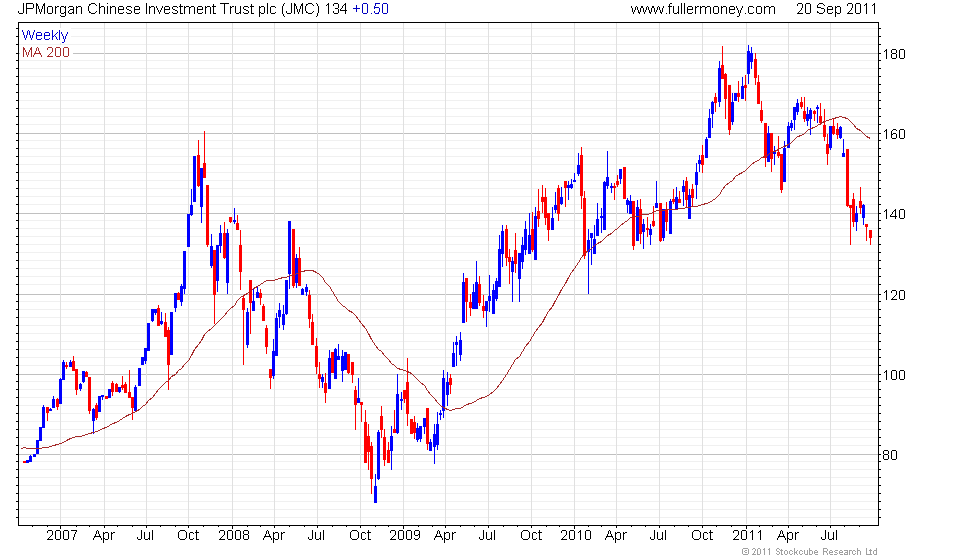Click the Apr label following 2011
Screen dimensions: 960x560
787,536
